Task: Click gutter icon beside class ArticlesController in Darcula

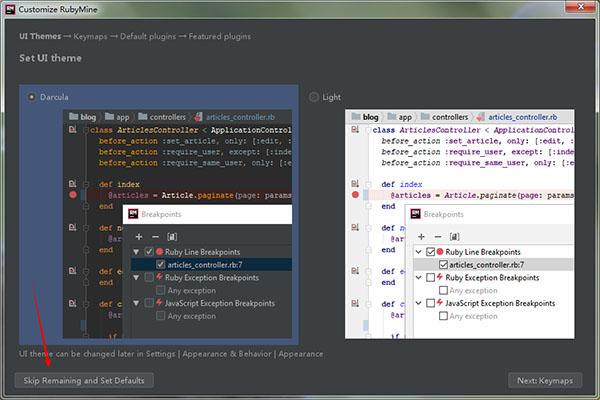Action: tap(72, 129)
